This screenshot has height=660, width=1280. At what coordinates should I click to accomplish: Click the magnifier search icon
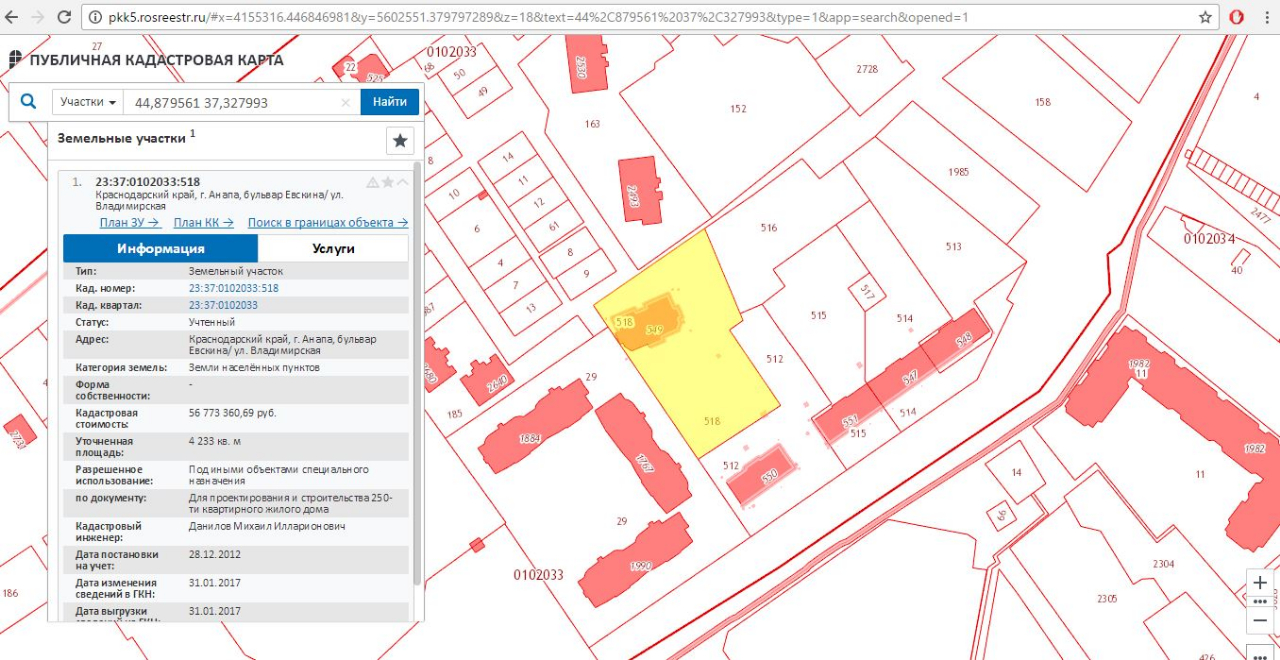coord(28,101)
